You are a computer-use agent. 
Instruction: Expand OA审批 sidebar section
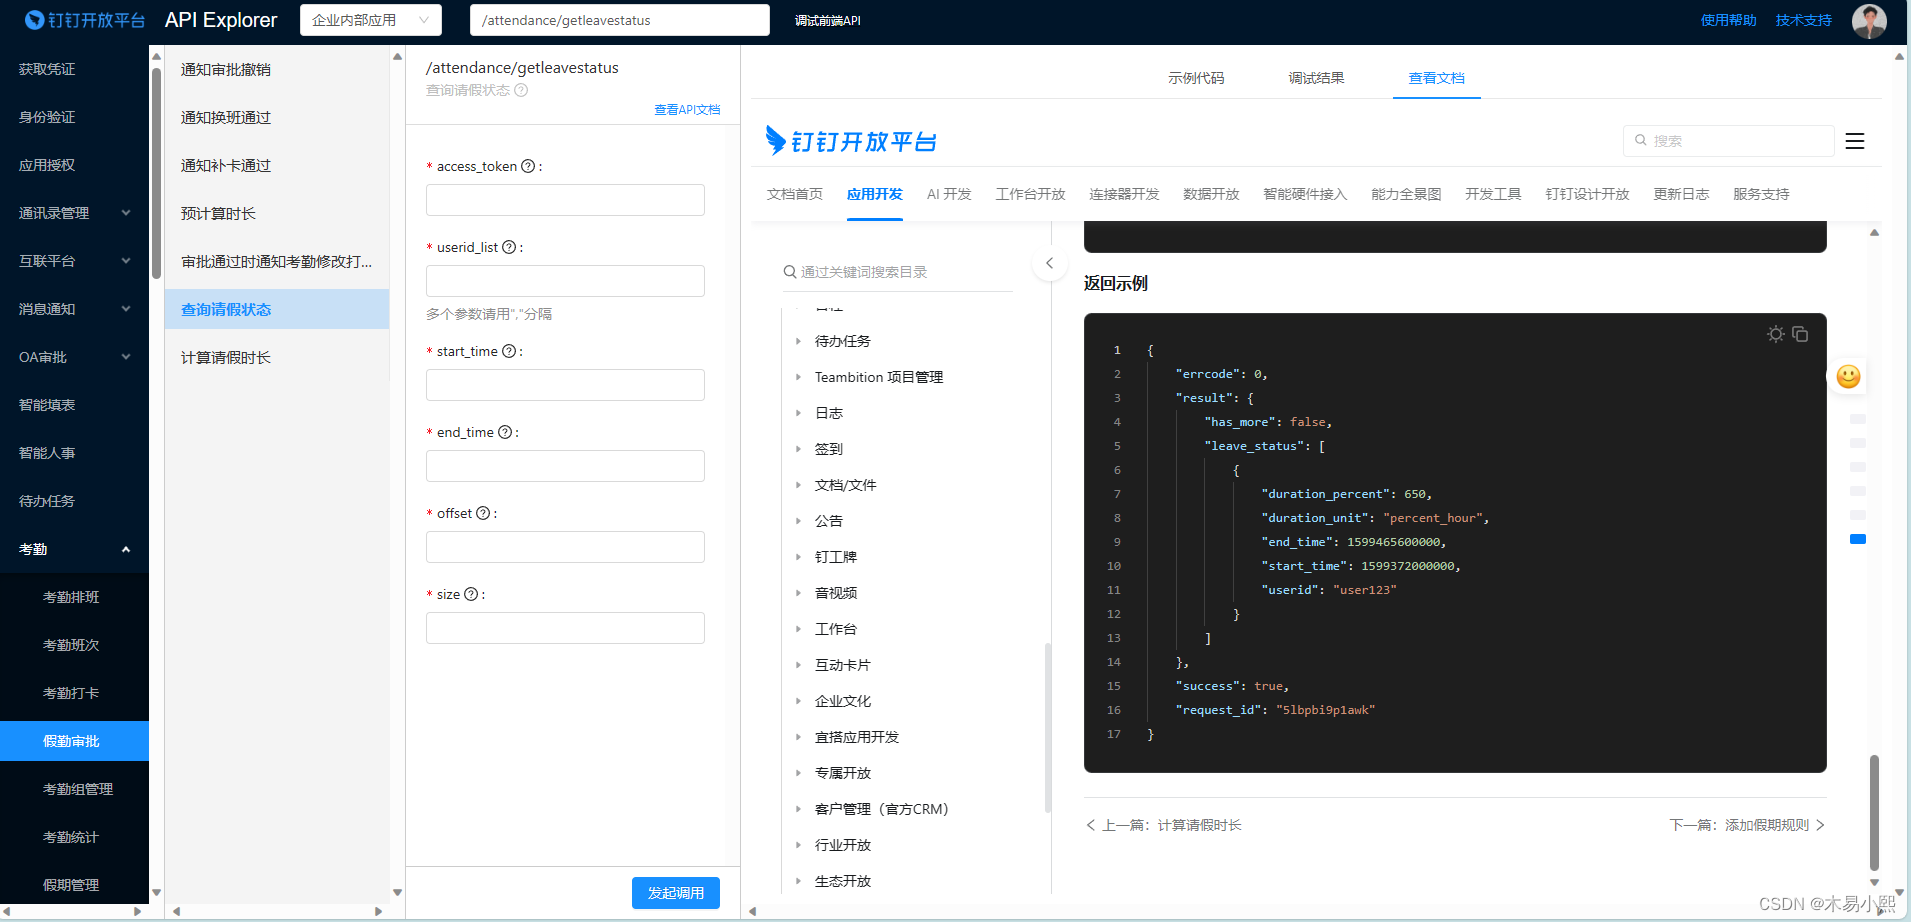coord(74,357)
